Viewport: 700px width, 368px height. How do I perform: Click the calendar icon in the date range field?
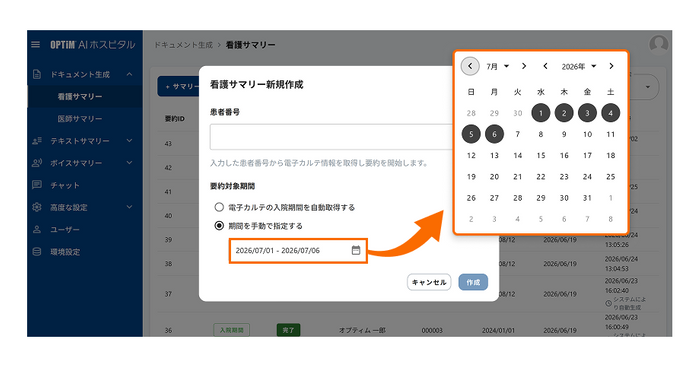pos(355,250)
